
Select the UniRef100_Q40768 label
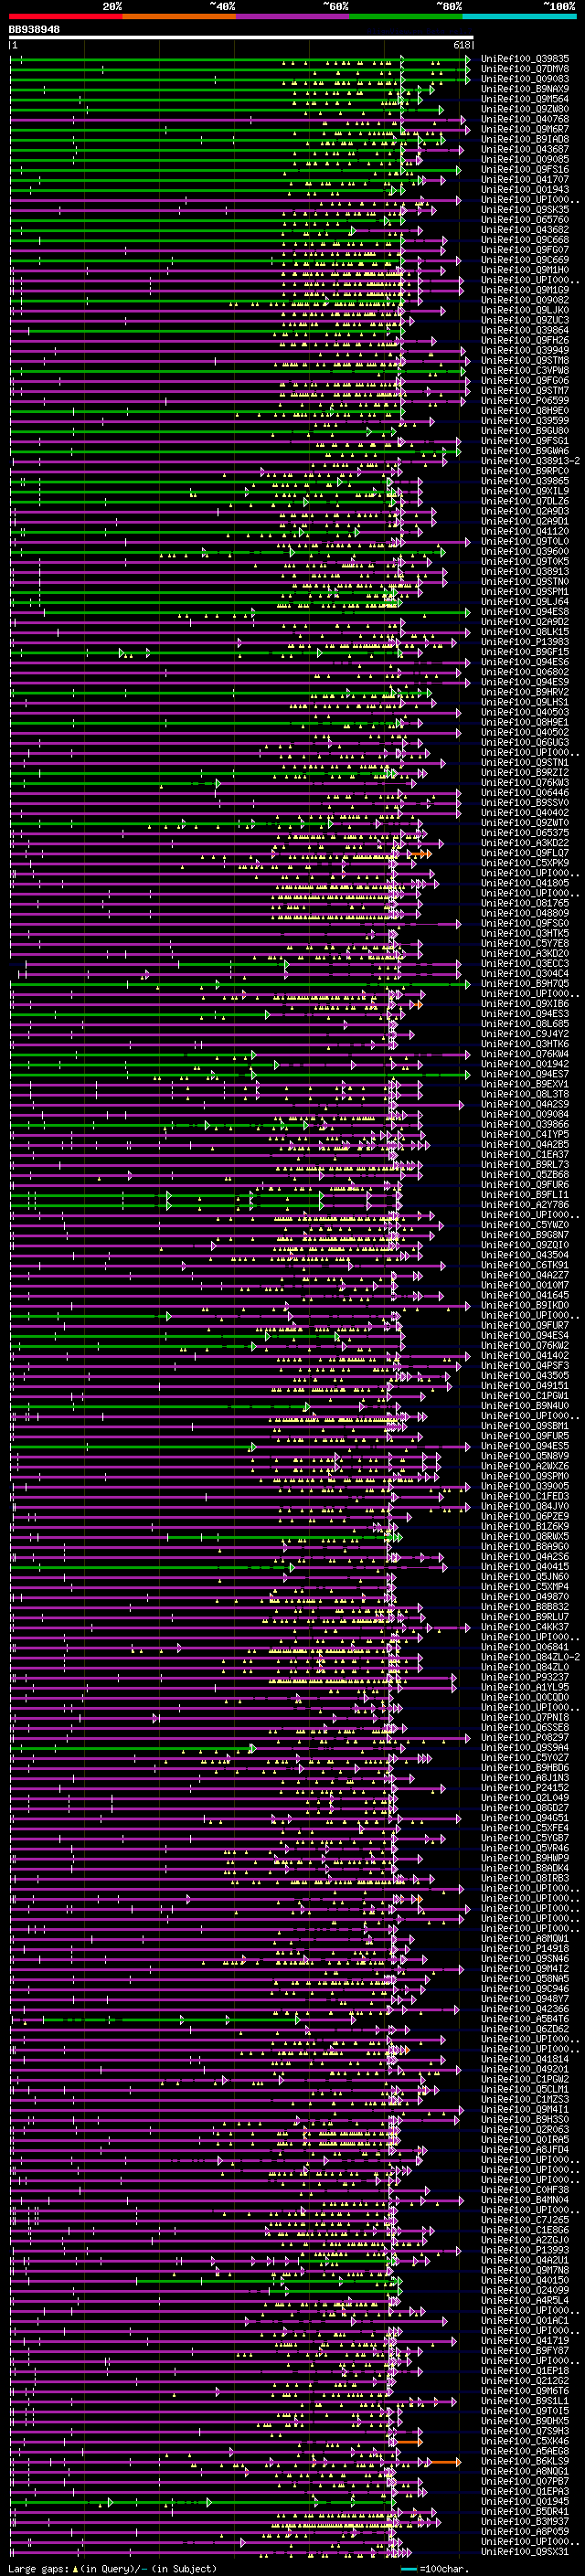click(525, 119)
